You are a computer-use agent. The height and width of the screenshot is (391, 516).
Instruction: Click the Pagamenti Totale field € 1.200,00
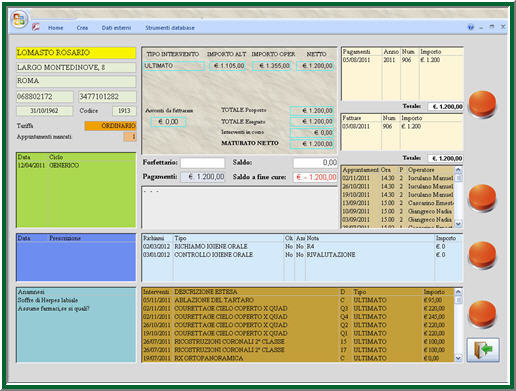pos(446,107)
